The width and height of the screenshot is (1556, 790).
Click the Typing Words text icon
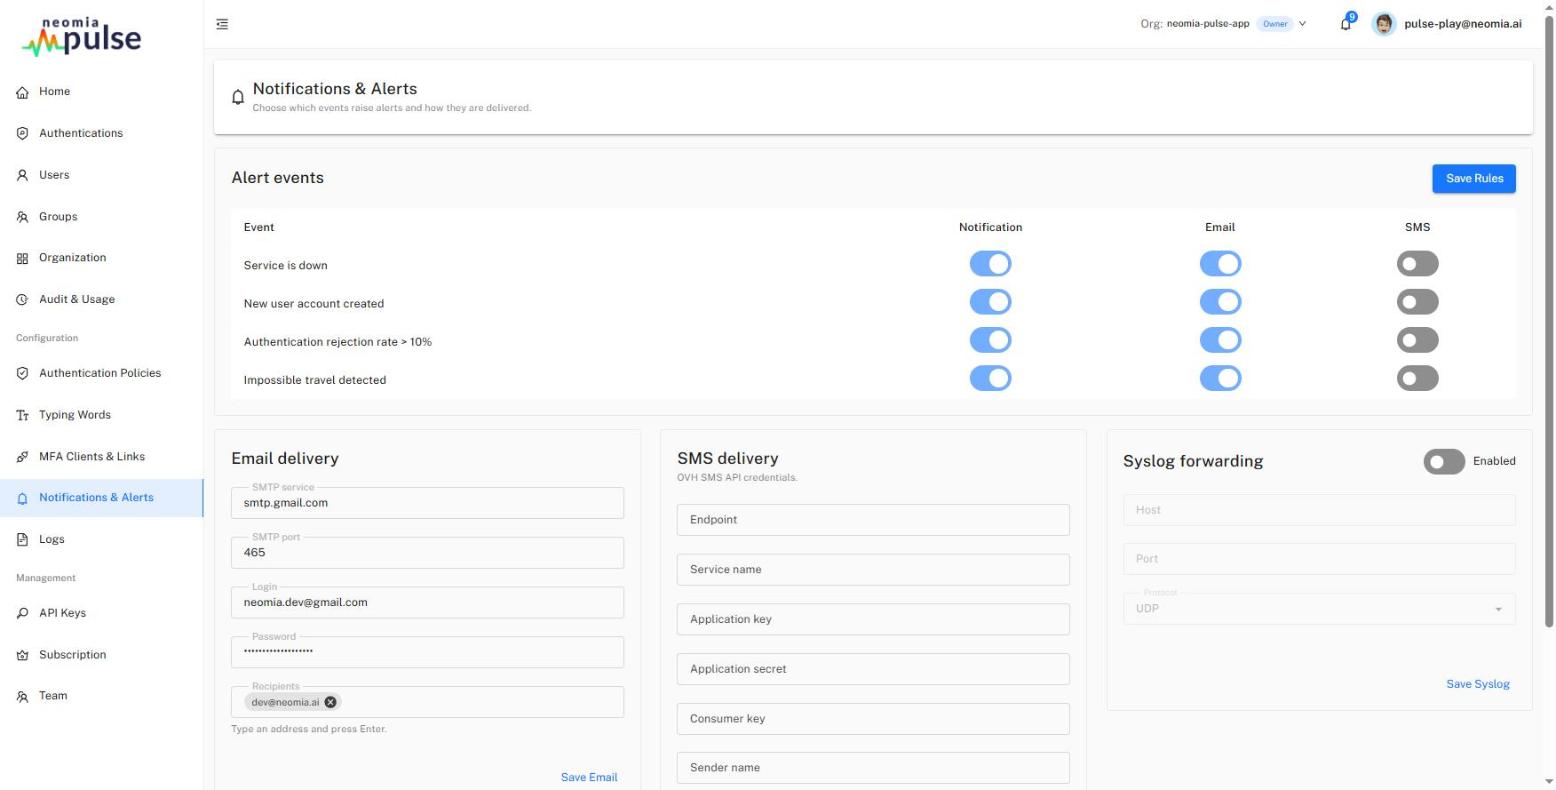[22, 415]
